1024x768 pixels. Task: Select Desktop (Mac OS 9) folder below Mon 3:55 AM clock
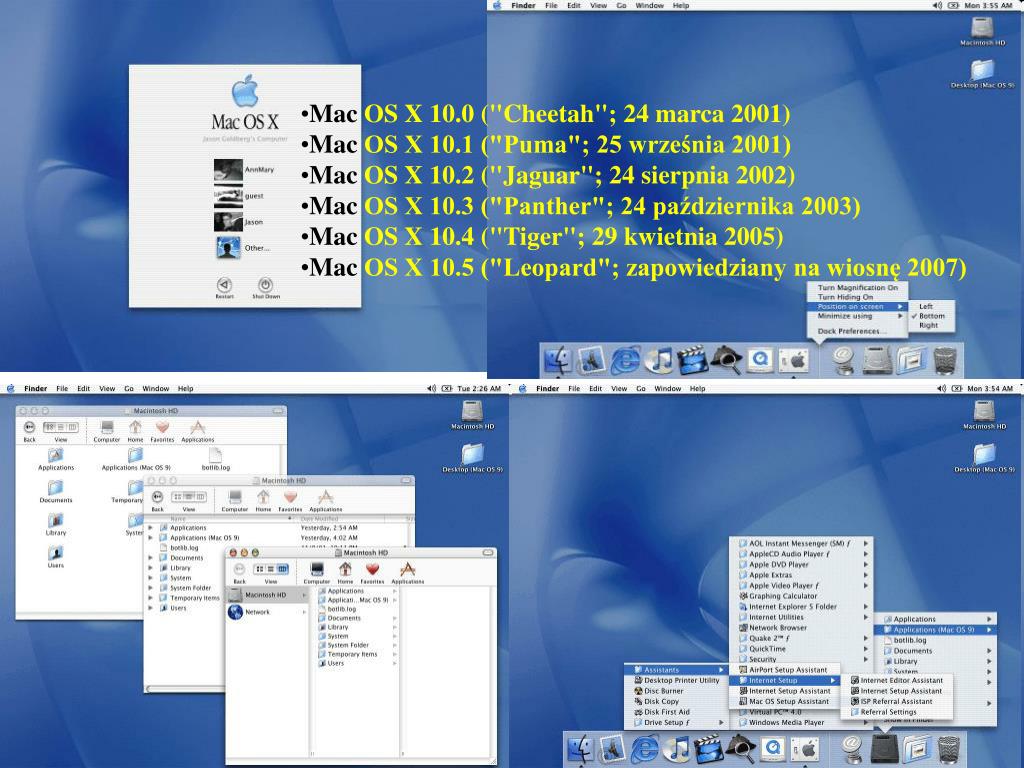coord(982,74)
